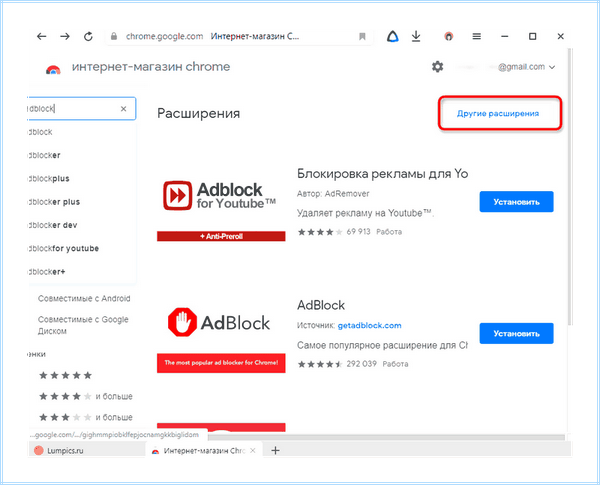Viewport: 600px width, 485px height.
Task: Go forward with the forward arrow
Action: coord(65,36)
